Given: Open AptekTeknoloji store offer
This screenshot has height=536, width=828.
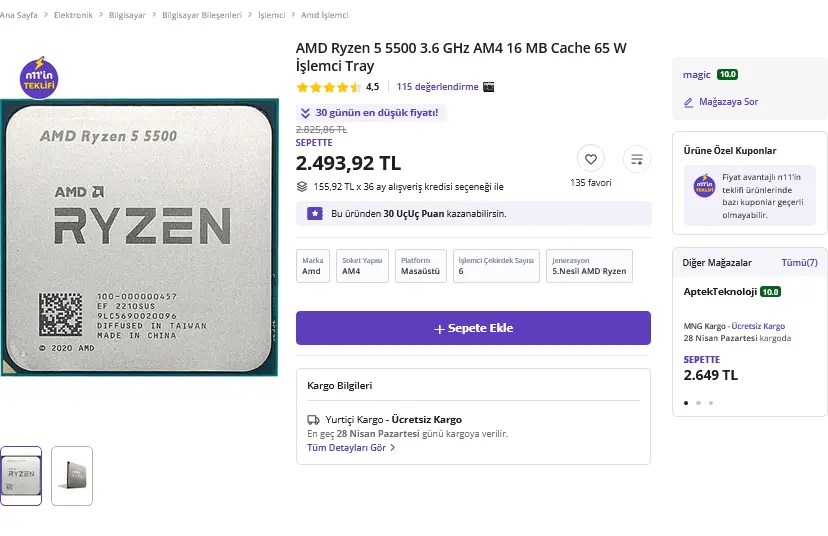Looking at the screenshot, I should [720, 291].
